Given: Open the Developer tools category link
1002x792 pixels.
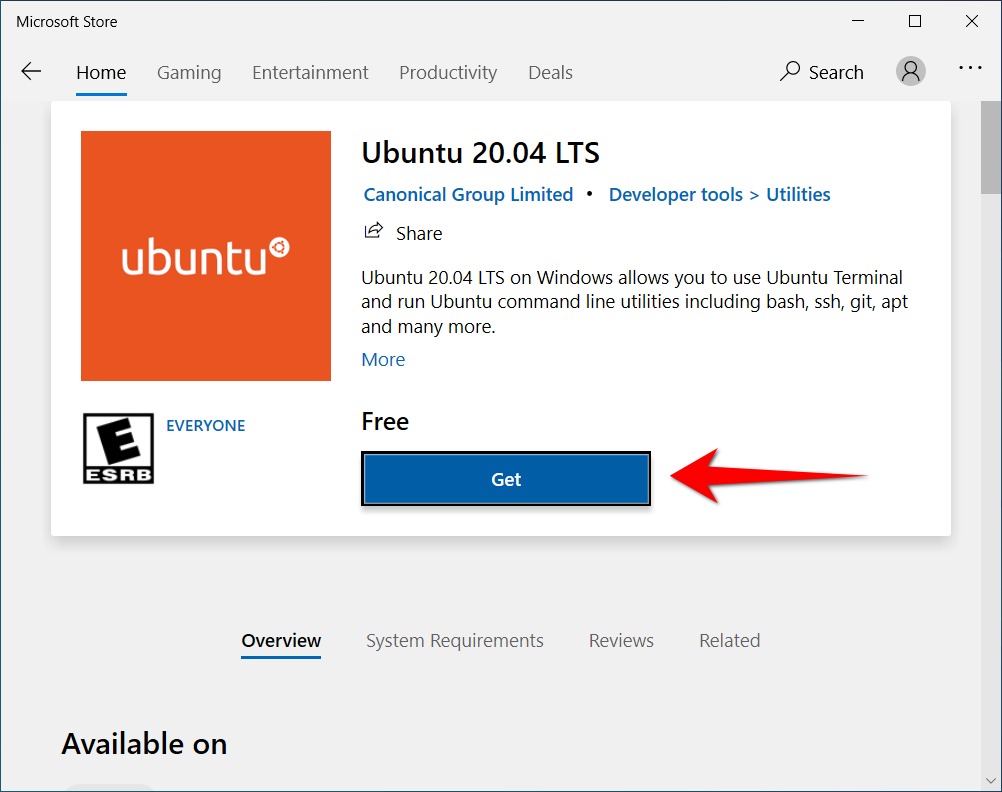Looking at the screenshot, I should 675,194.
